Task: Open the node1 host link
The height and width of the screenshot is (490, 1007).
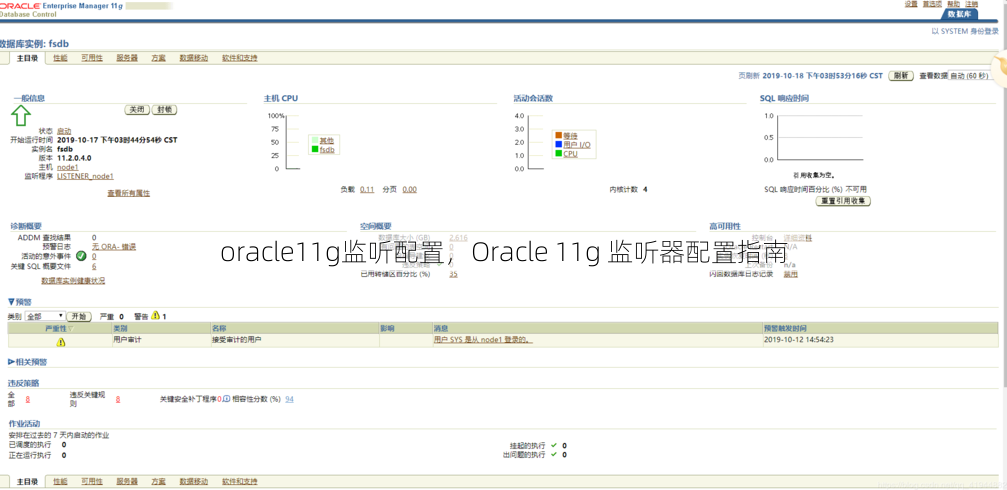Action: coord(67,167)
